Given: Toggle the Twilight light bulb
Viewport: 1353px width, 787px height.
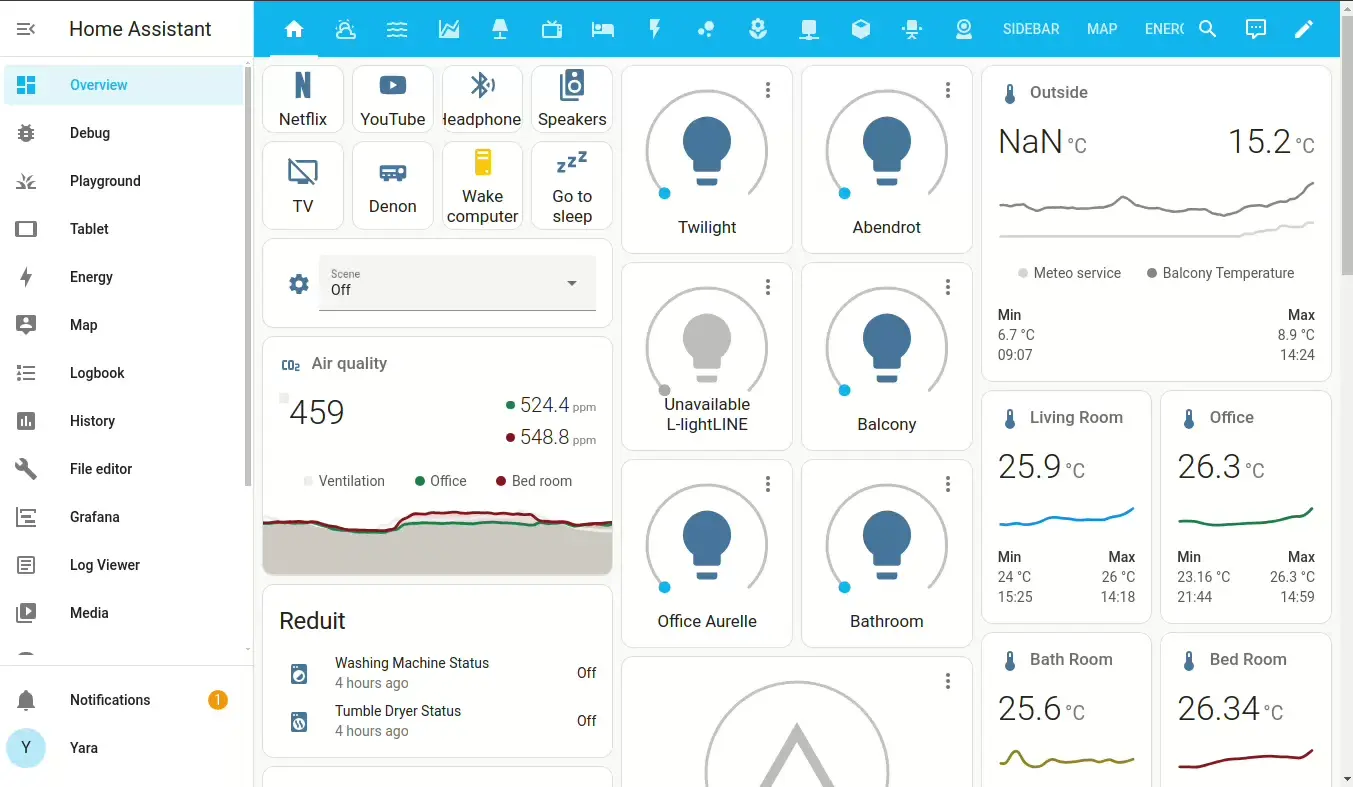Looking at the screenshot, I should click(x=707, y=150).
